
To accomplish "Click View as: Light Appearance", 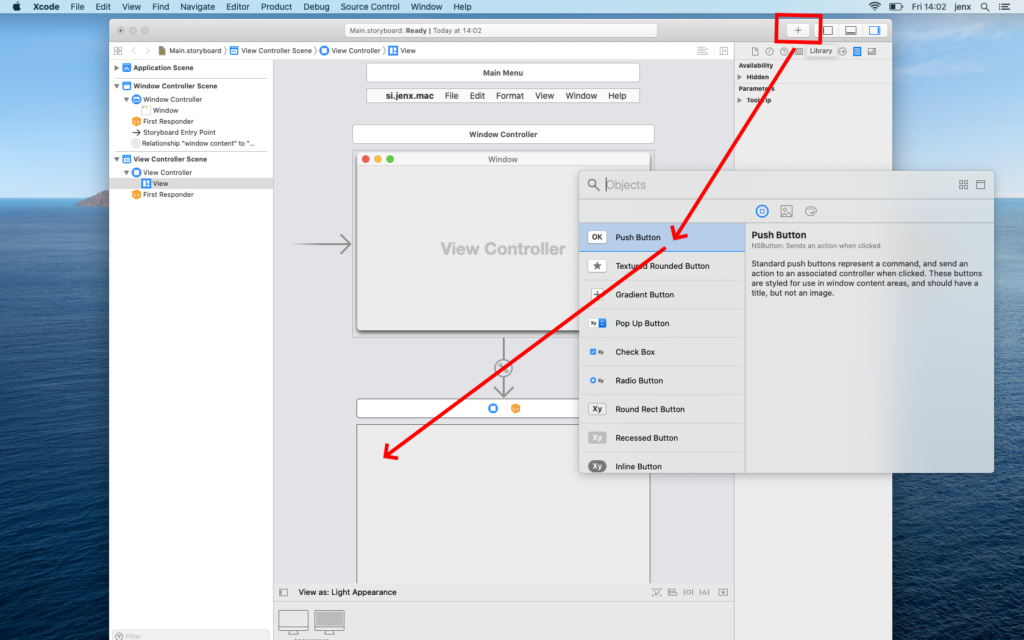I will pos(347,592).
